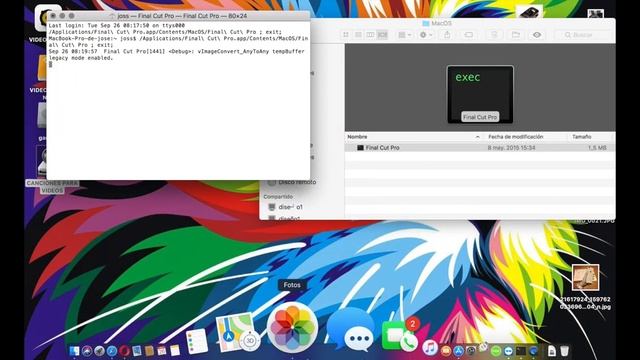Viewport: 640px width, 360px height.
Task: Open Photos app in the Dock
Action: (292, 327)
